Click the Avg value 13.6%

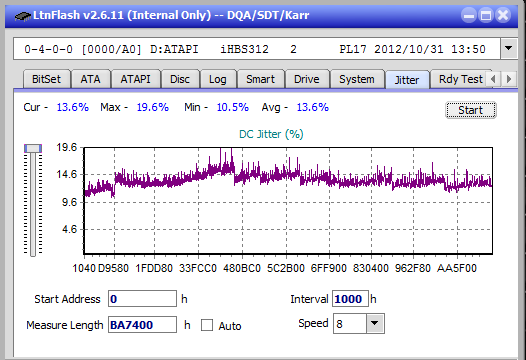tap(313, 107)
